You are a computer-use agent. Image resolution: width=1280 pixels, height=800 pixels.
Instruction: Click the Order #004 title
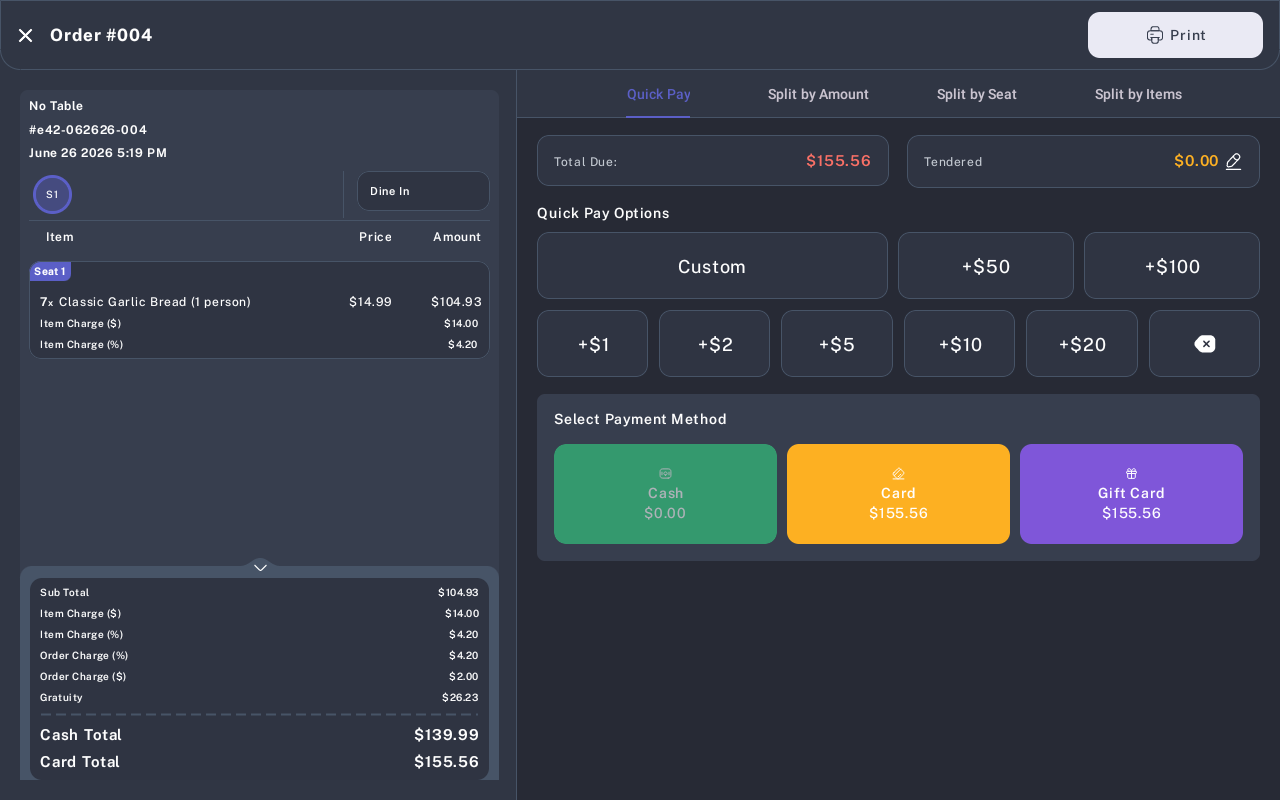(101, 35)
